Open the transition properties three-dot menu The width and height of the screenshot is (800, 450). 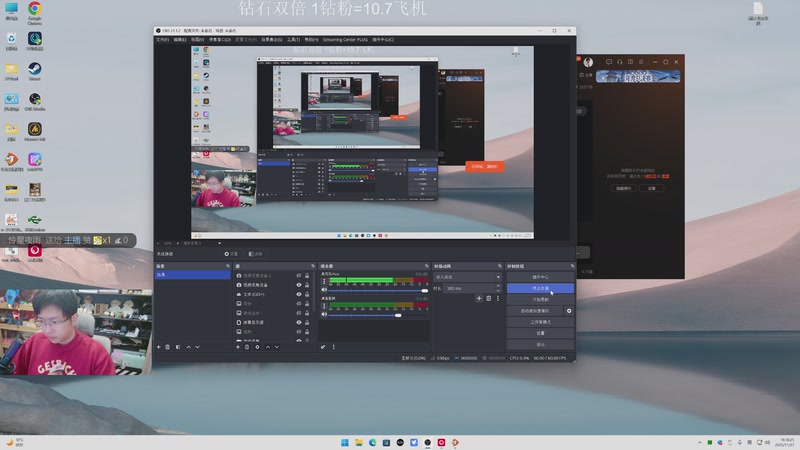[498, 298]
